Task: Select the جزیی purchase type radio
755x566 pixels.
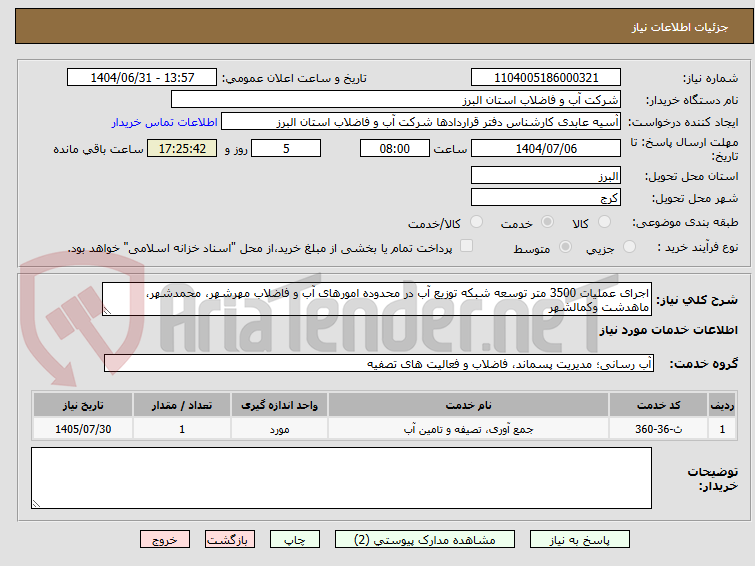Action: click(x=629, y=247)
